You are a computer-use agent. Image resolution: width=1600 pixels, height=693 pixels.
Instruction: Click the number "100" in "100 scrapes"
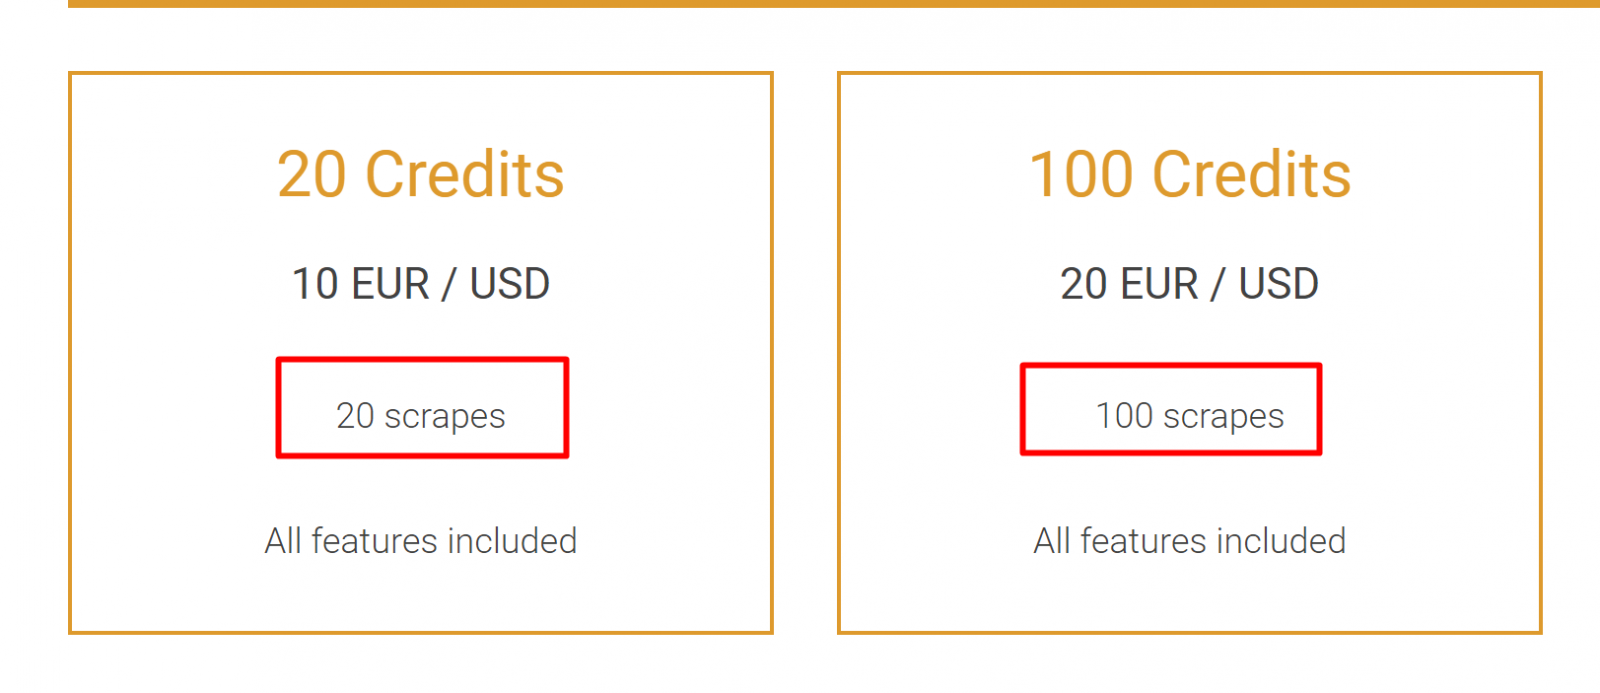point(1124,416)
